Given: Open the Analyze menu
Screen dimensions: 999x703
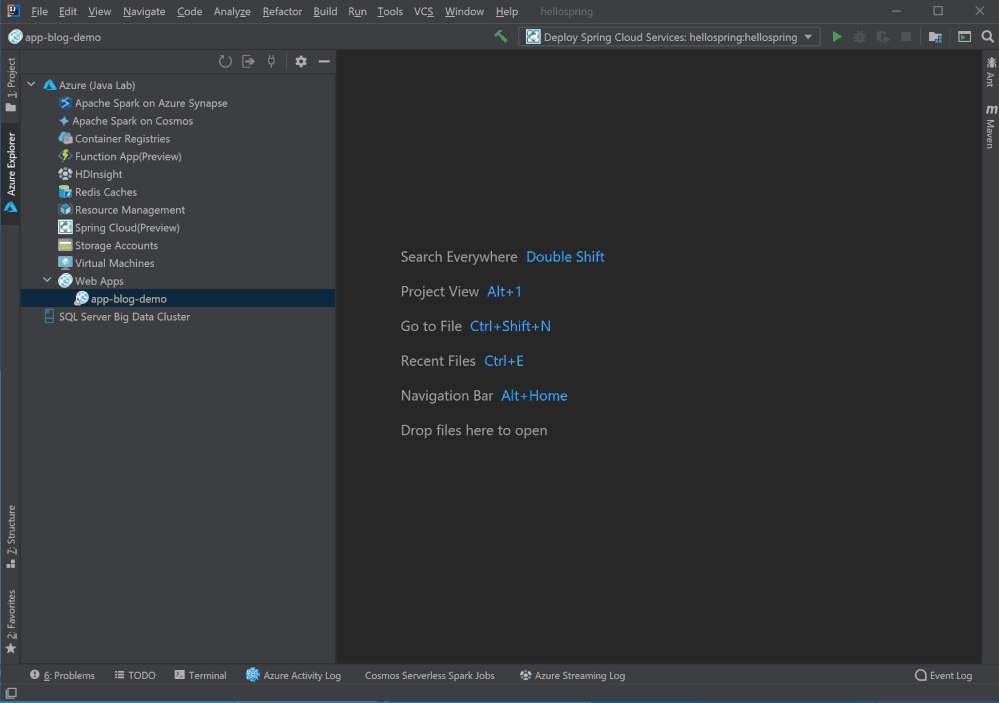Looking at the screenshot, I should point(232,11).
